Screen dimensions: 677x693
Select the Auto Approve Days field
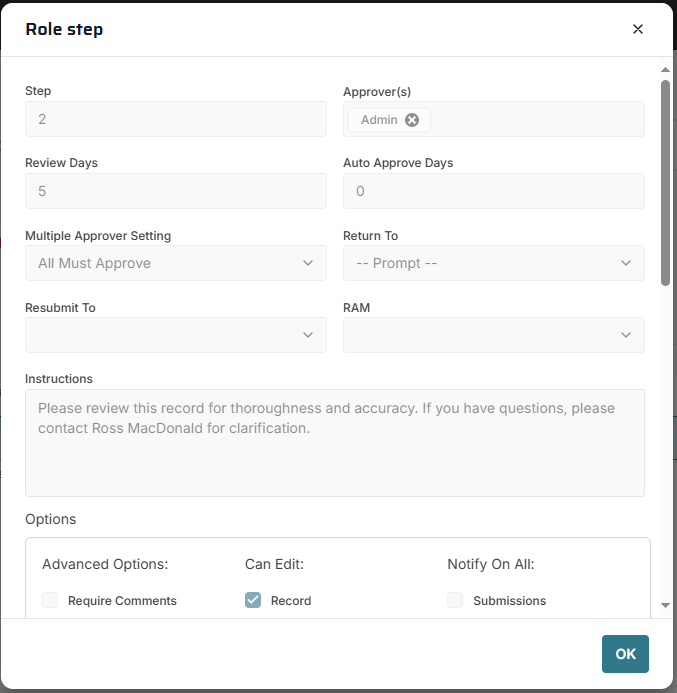pyautogui.click(x=493, y=191)
